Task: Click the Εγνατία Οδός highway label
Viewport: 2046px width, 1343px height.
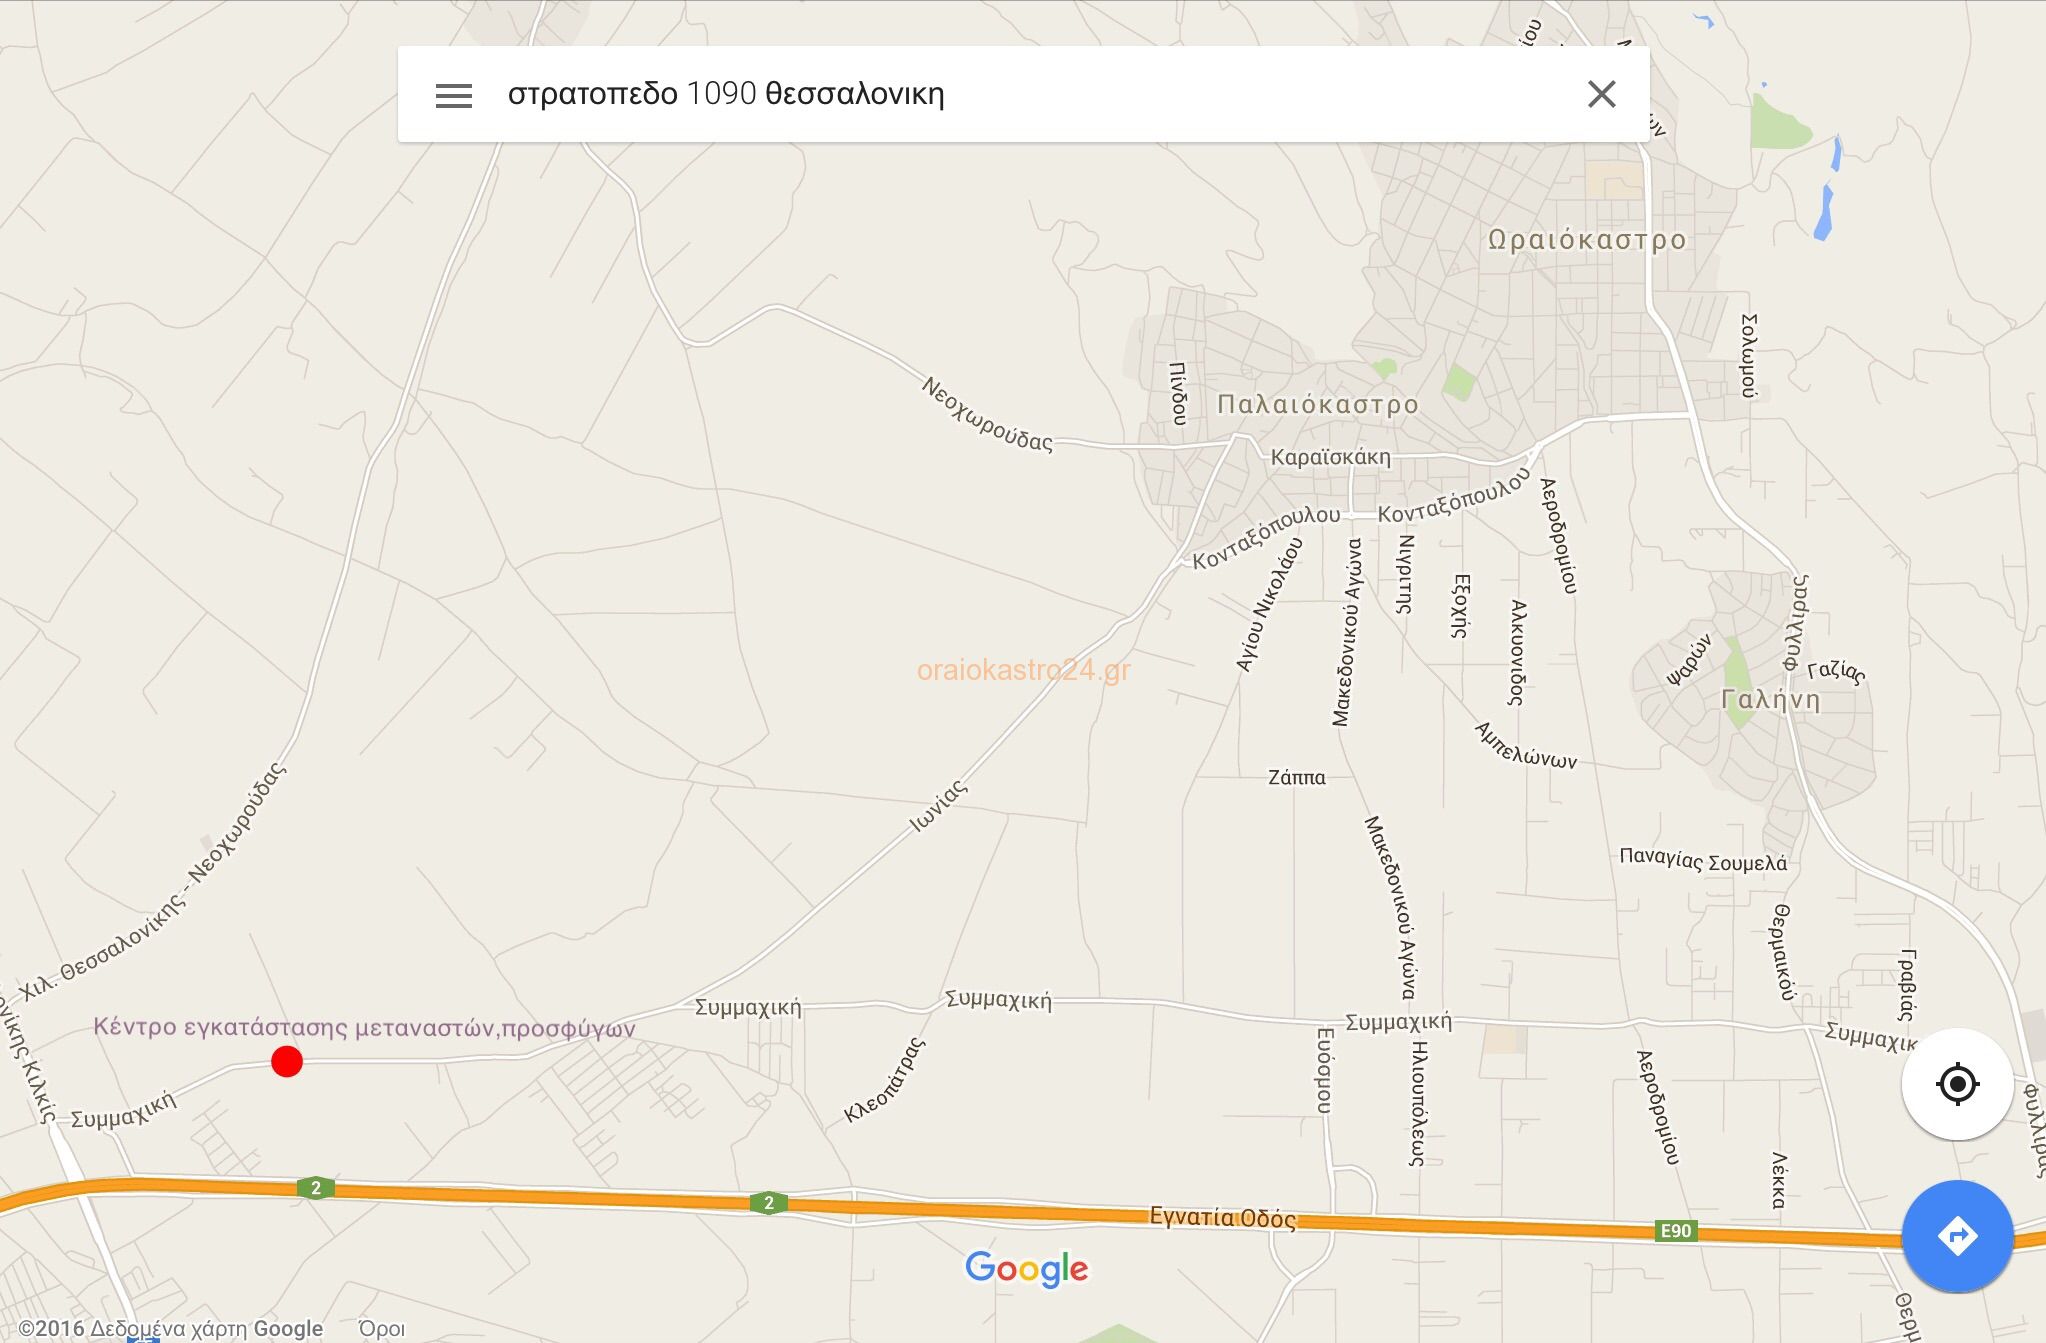Action: (1222, 1217)
